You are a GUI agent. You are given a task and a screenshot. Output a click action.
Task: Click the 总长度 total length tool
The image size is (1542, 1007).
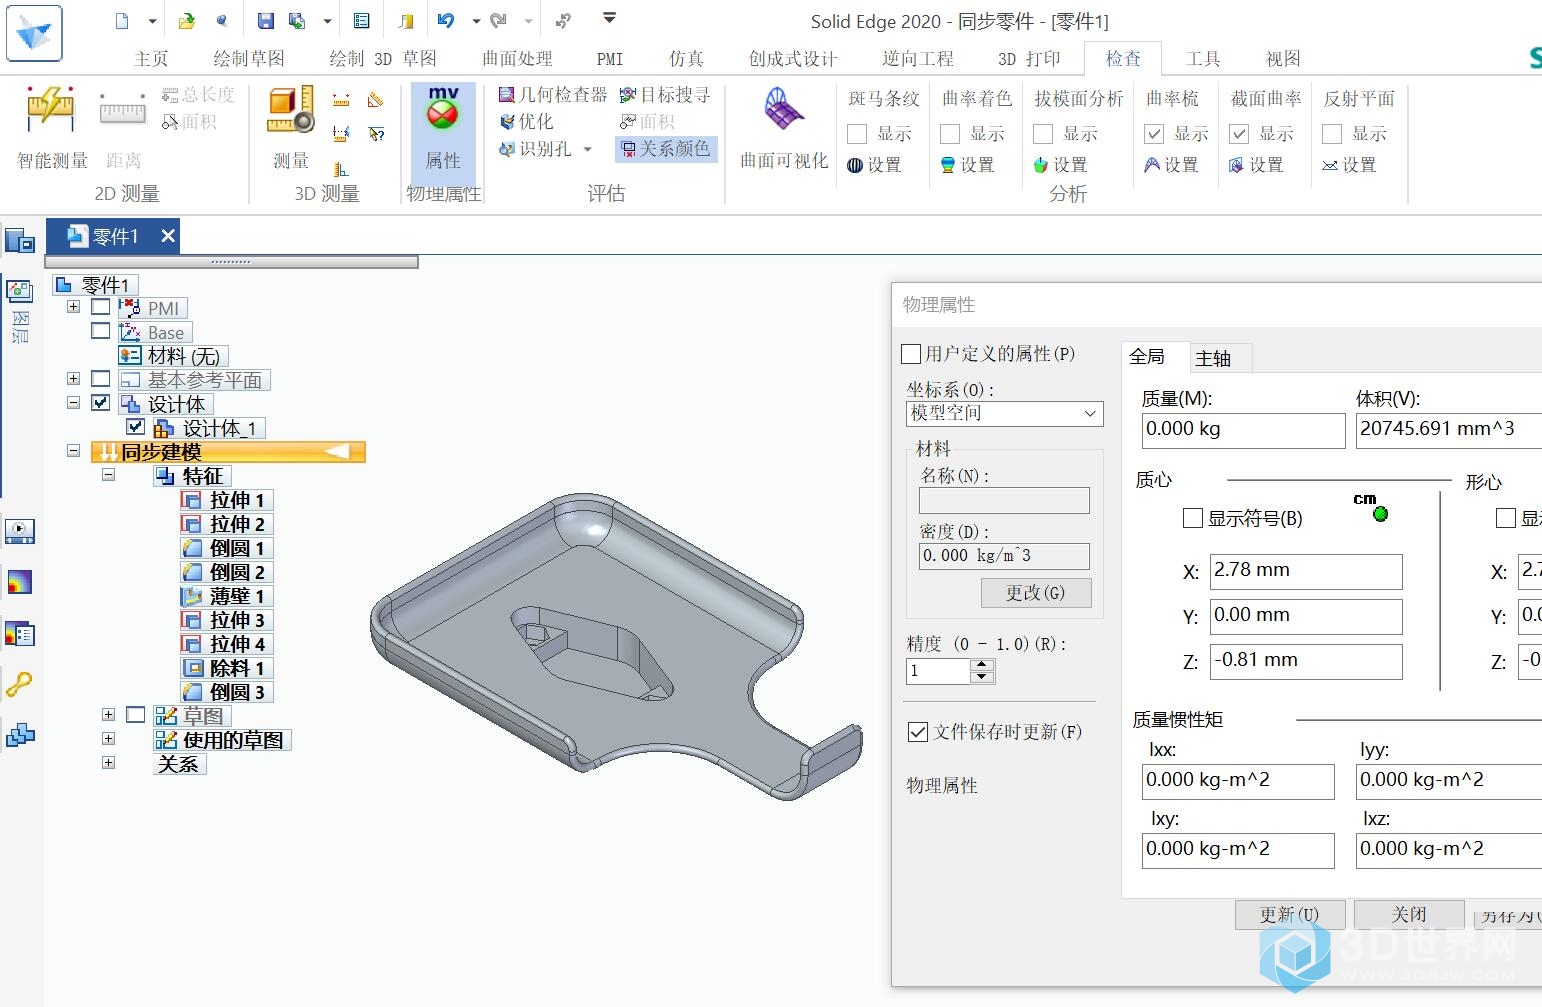(198, 95)
